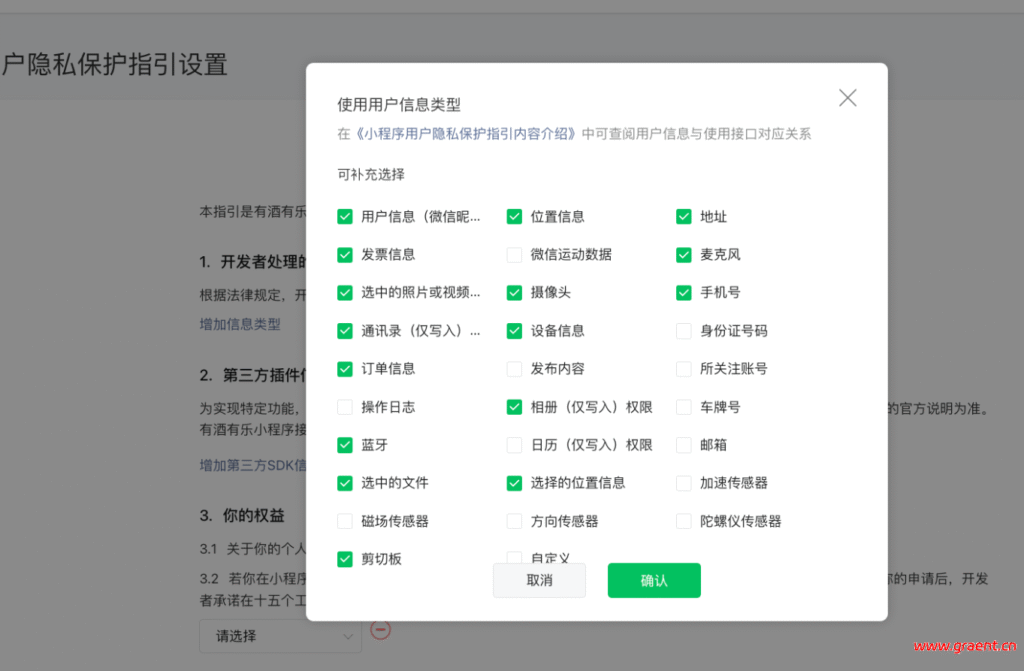Click the 取消 button
The height and width of the screenshot is (671, 1024).
pyautogui.click(x=539, y=580)
